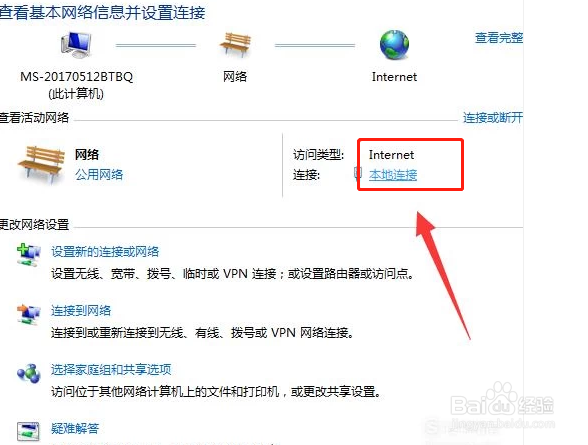Open the 本地连接 link

pos(393,175)
